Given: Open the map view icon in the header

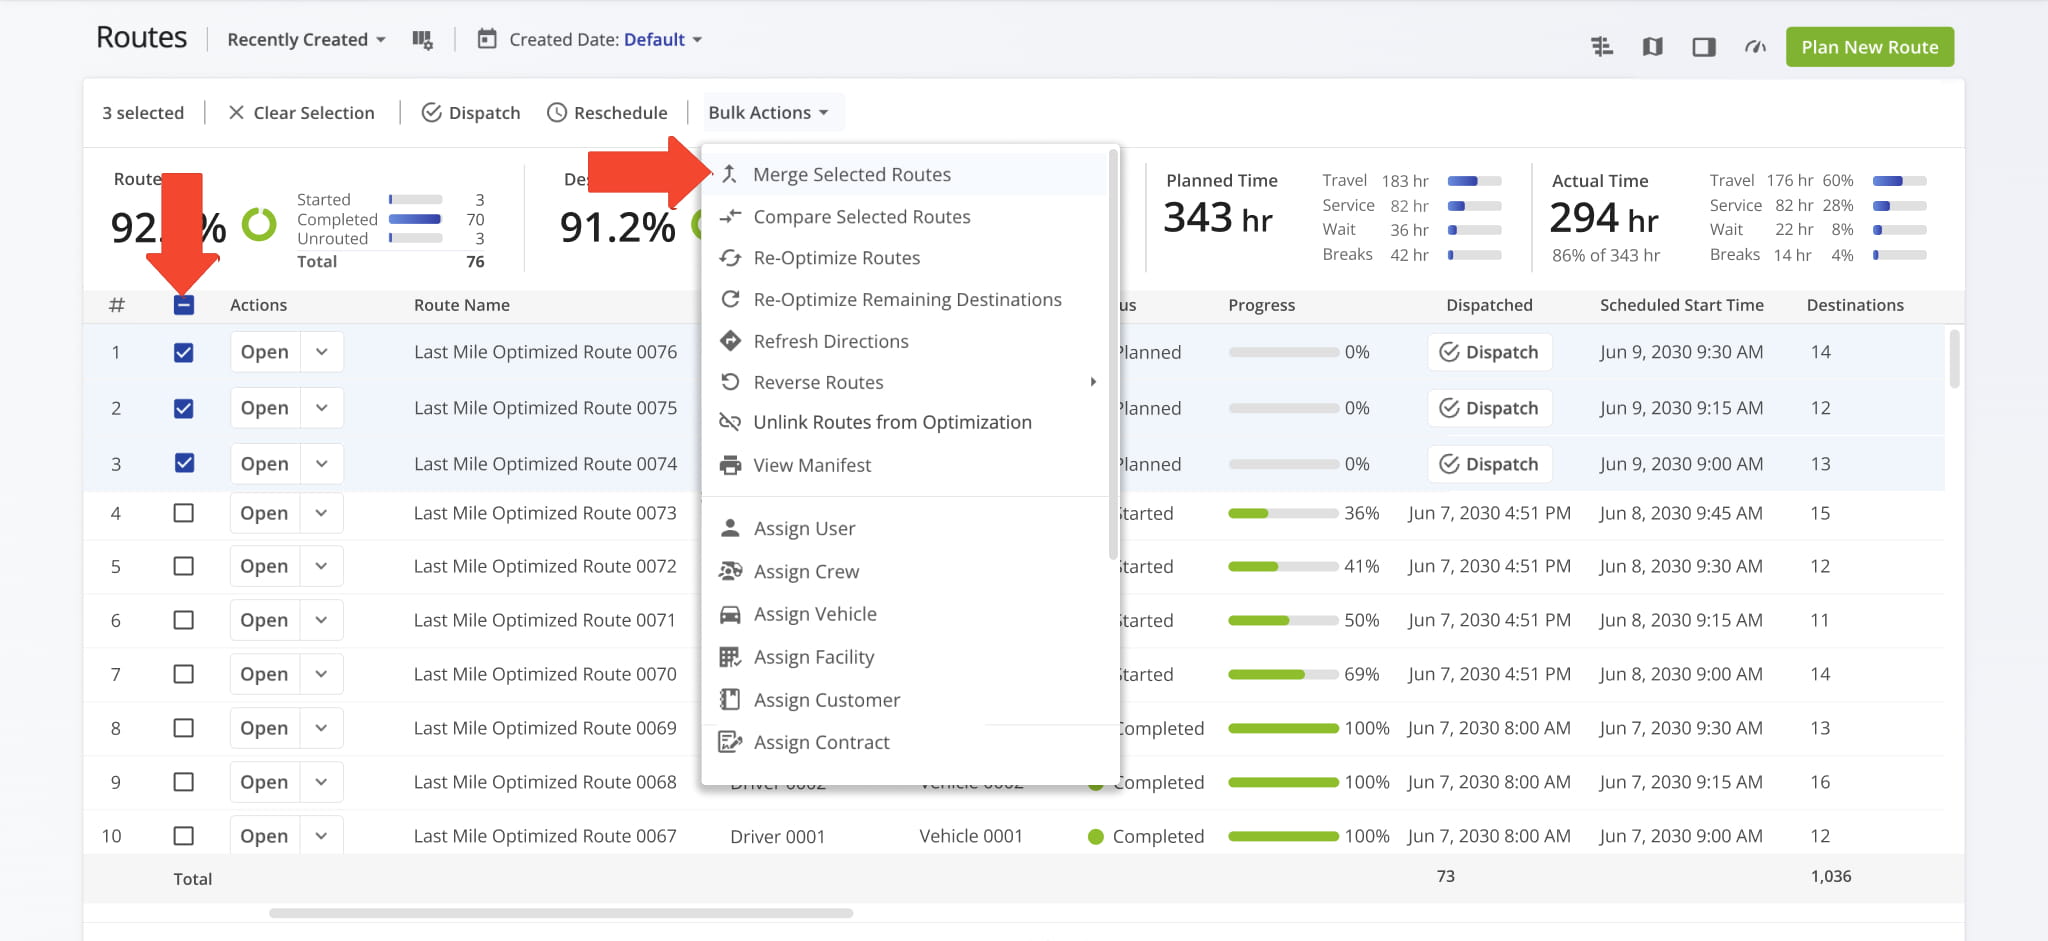Looking at the screenshot, I should tap(1652, 47).
